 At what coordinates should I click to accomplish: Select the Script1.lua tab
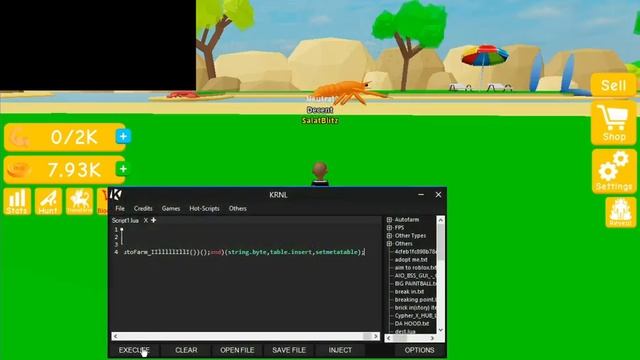coord(125,220)
